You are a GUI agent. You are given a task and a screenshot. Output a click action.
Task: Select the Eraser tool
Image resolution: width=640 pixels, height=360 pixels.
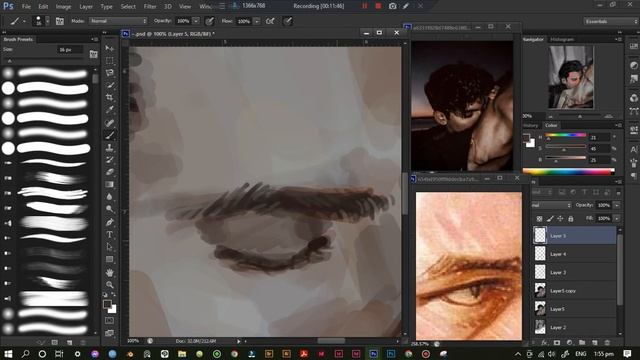point(109,172)
